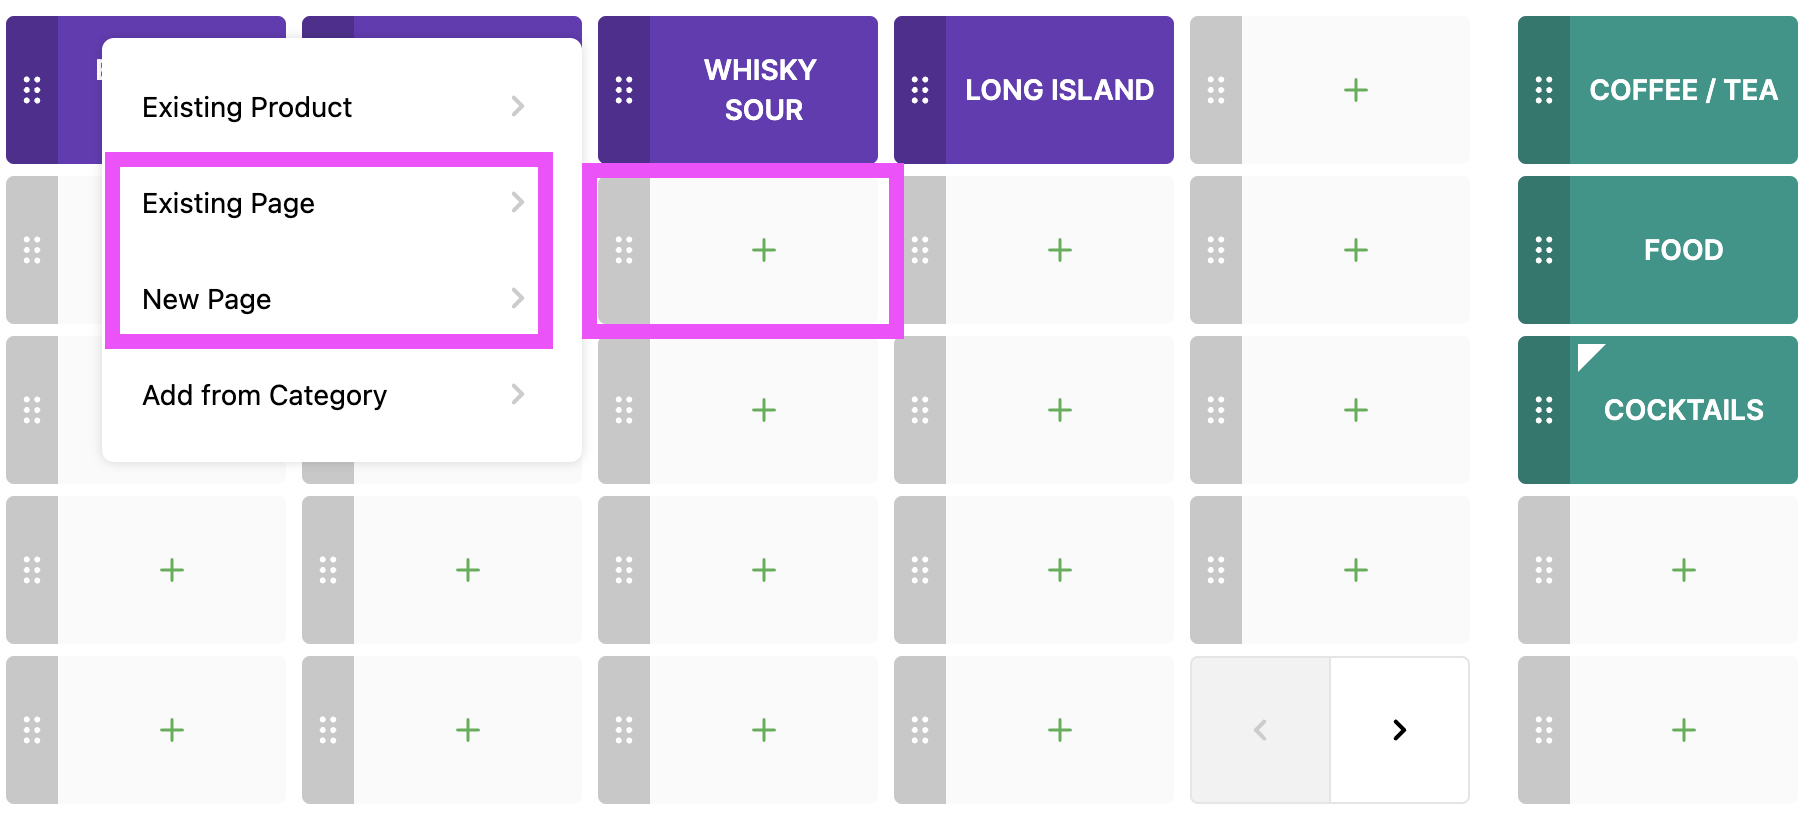
Task: Expand the New Page submenu chevron
Action: (x=517, y=298)
